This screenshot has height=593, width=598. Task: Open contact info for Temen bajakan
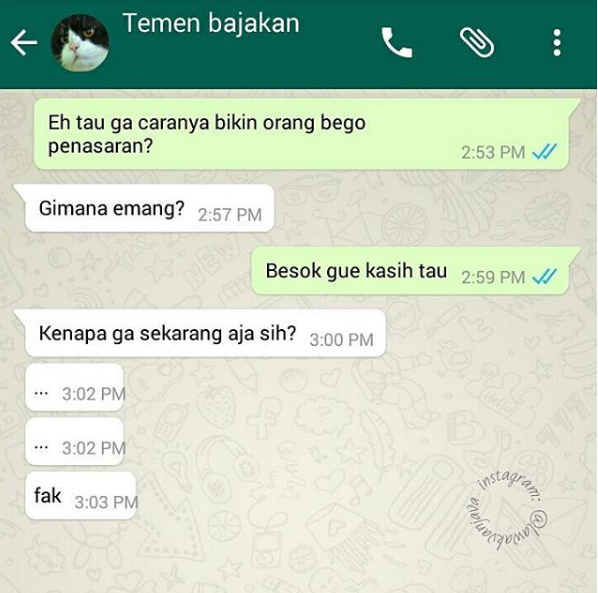(x=211, y=23)
